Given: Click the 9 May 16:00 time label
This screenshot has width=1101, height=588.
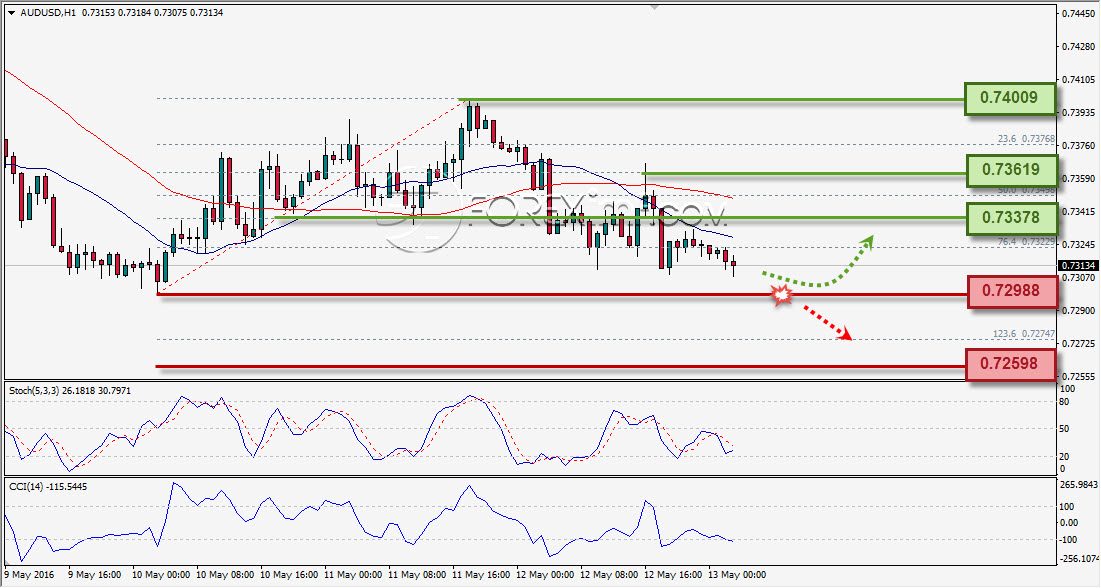Looking at the screenshot, I should point(95,575).
